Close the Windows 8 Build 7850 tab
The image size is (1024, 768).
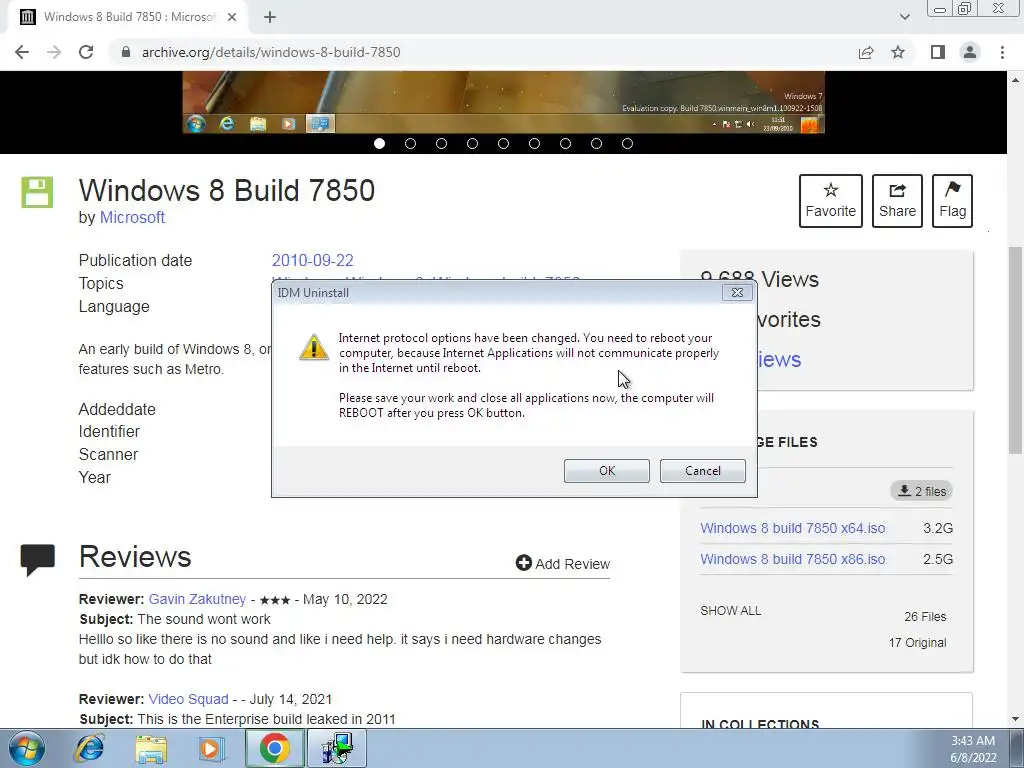[x=232, y=17]
